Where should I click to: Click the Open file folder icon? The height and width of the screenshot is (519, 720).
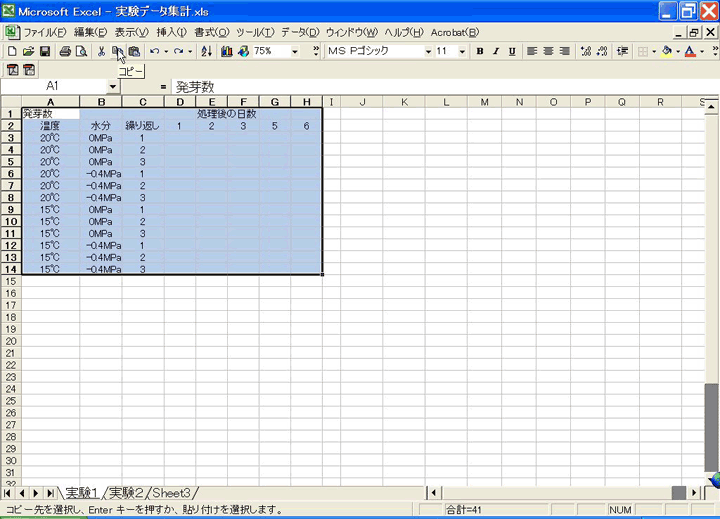click(28, 51)
